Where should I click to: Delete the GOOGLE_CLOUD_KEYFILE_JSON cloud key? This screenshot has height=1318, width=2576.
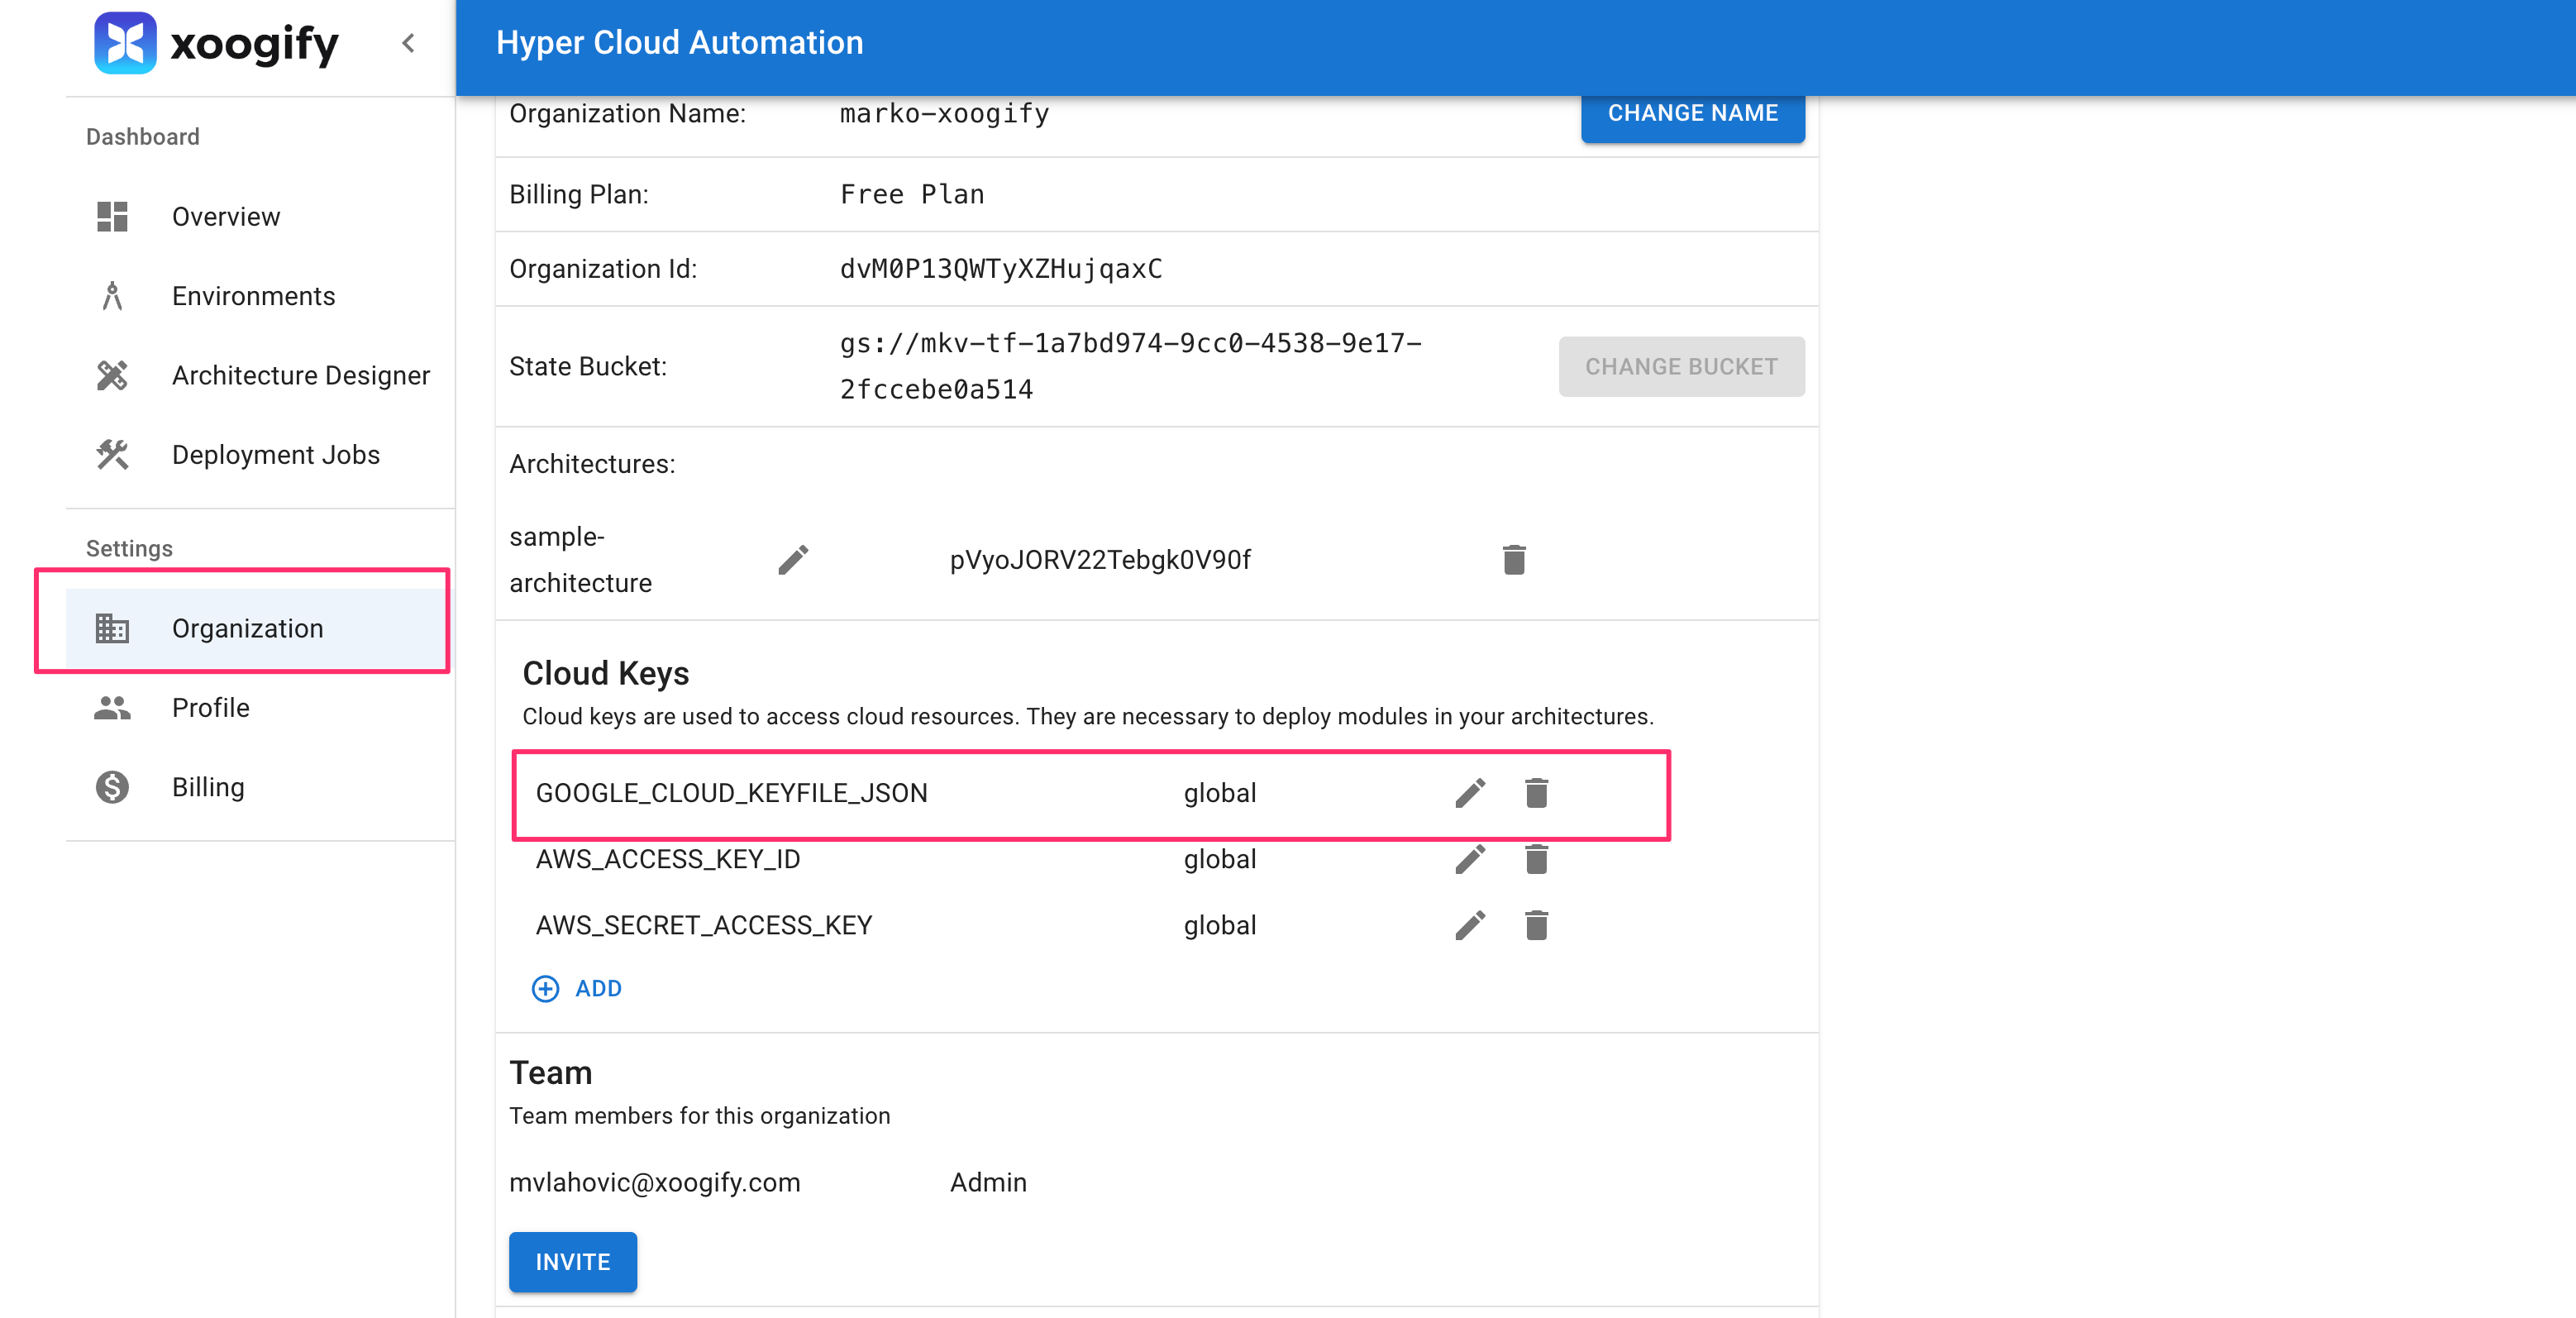point(1536,793)
